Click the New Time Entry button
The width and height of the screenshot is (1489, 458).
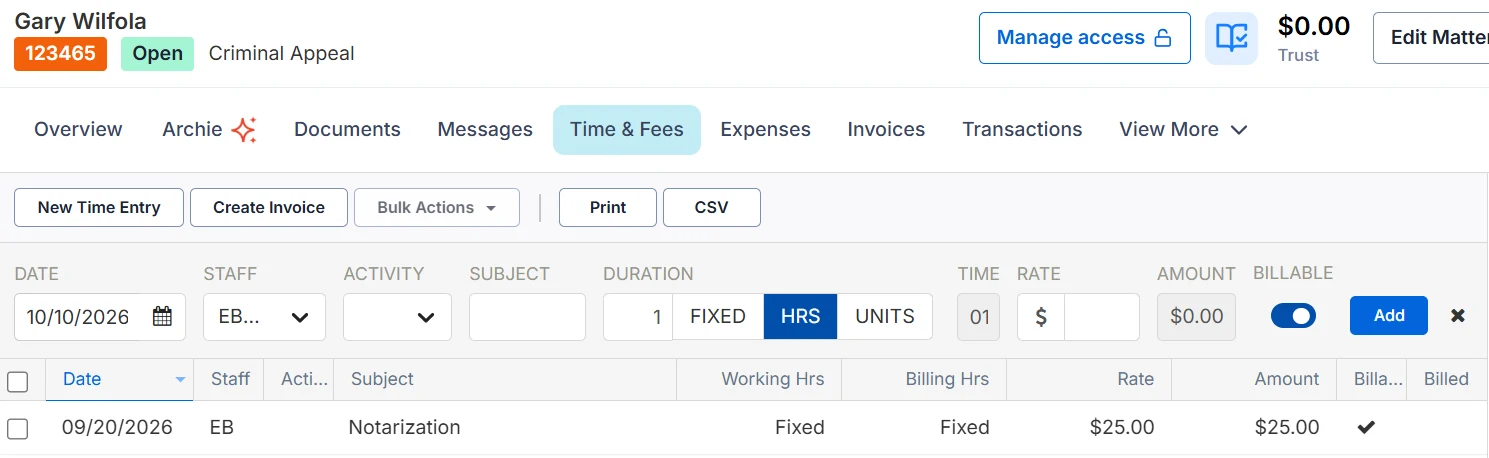[99, 207]
